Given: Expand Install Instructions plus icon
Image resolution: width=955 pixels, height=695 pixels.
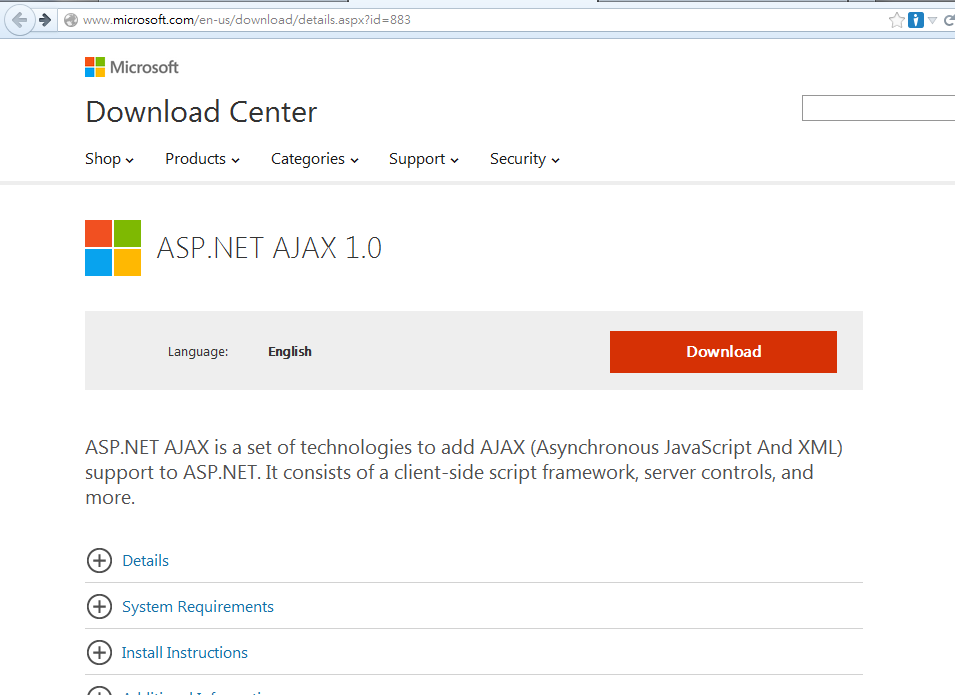Looking at the screenshot, I should coord(99,652).
